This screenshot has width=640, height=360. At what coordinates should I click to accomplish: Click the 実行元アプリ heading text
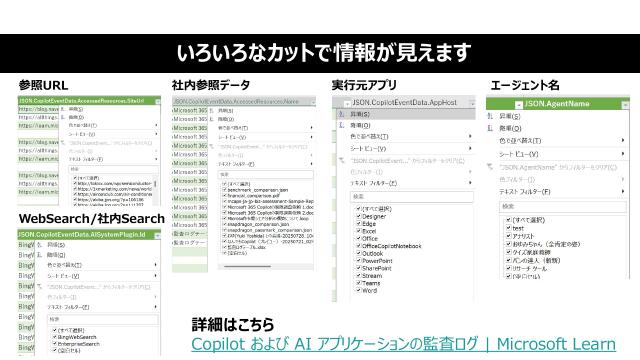[364, 85]
